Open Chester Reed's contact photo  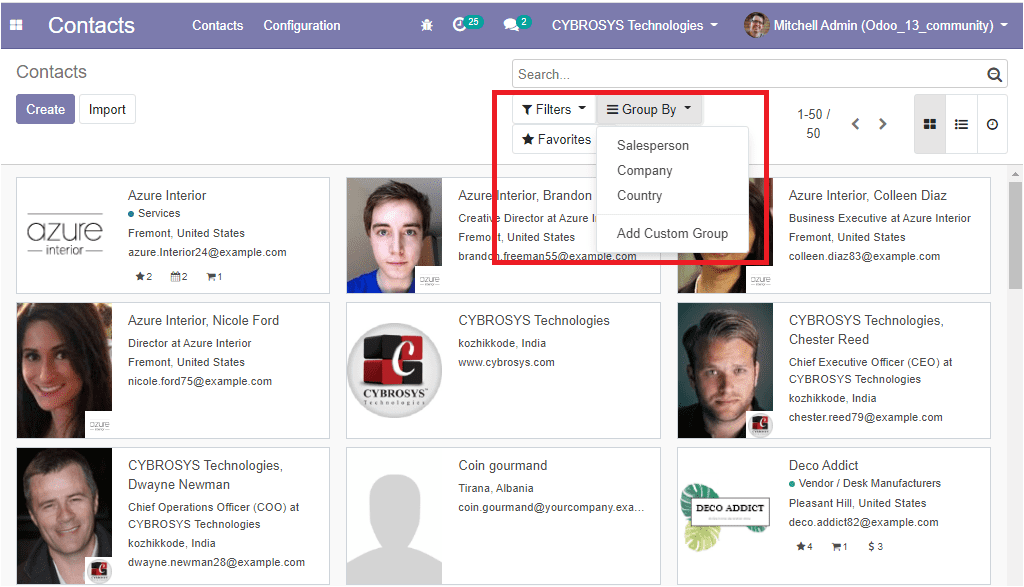726,370
